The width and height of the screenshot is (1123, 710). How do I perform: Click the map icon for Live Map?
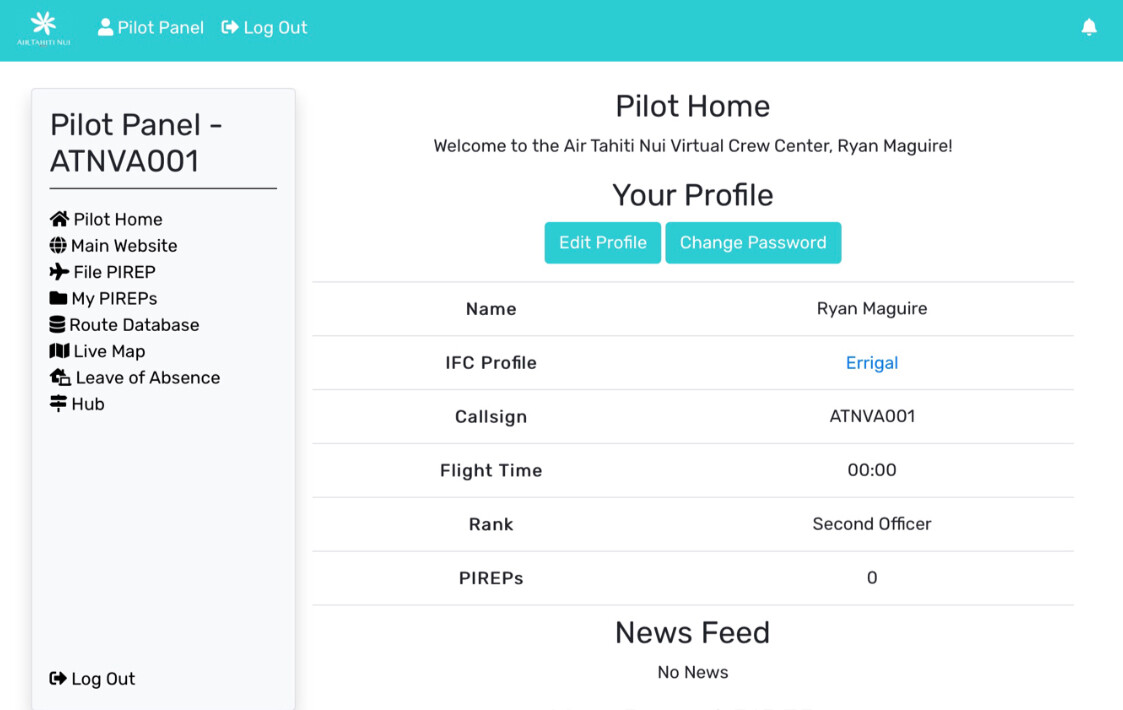(59, 351)
